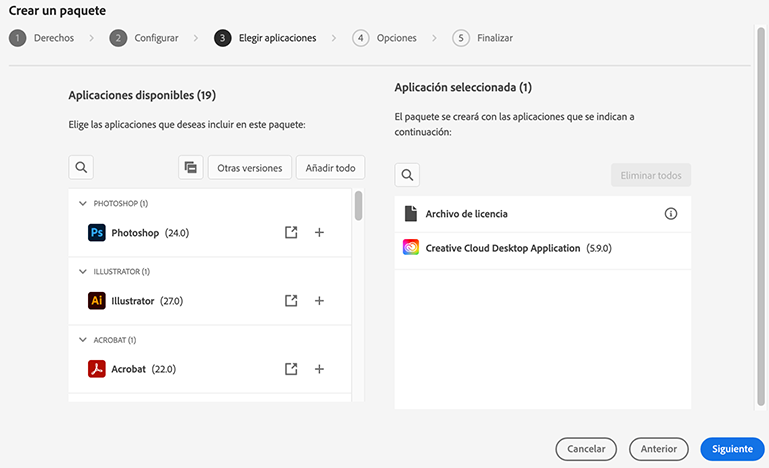Click the Acrobat external link icon
Image resolution: width=769 pixels, height=468 pixels.
click(x=291, y=369)
